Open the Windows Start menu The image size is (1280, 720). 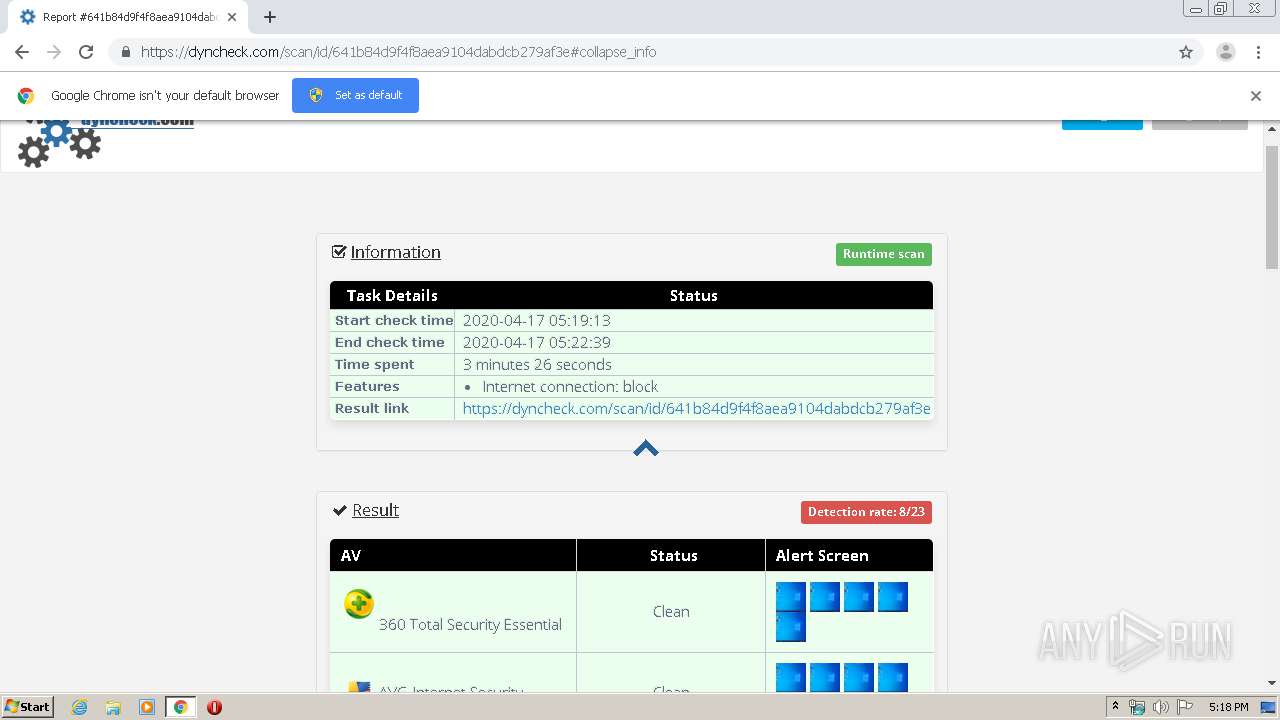(x=27, y=706)
